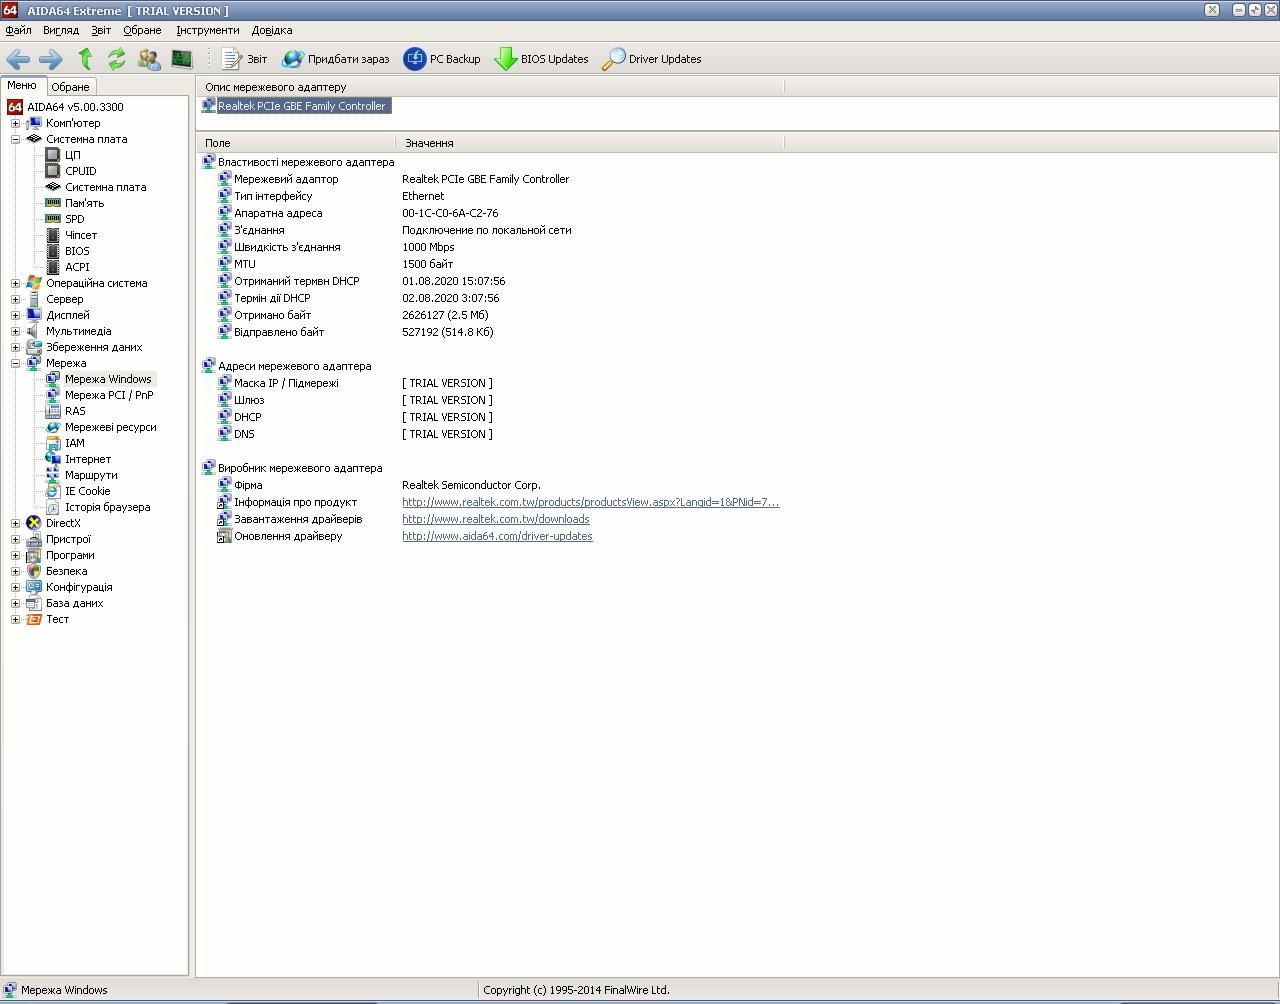The image size is (1280, 1004).
Task: Expand the Операційна система tree node
Action: 15,283
